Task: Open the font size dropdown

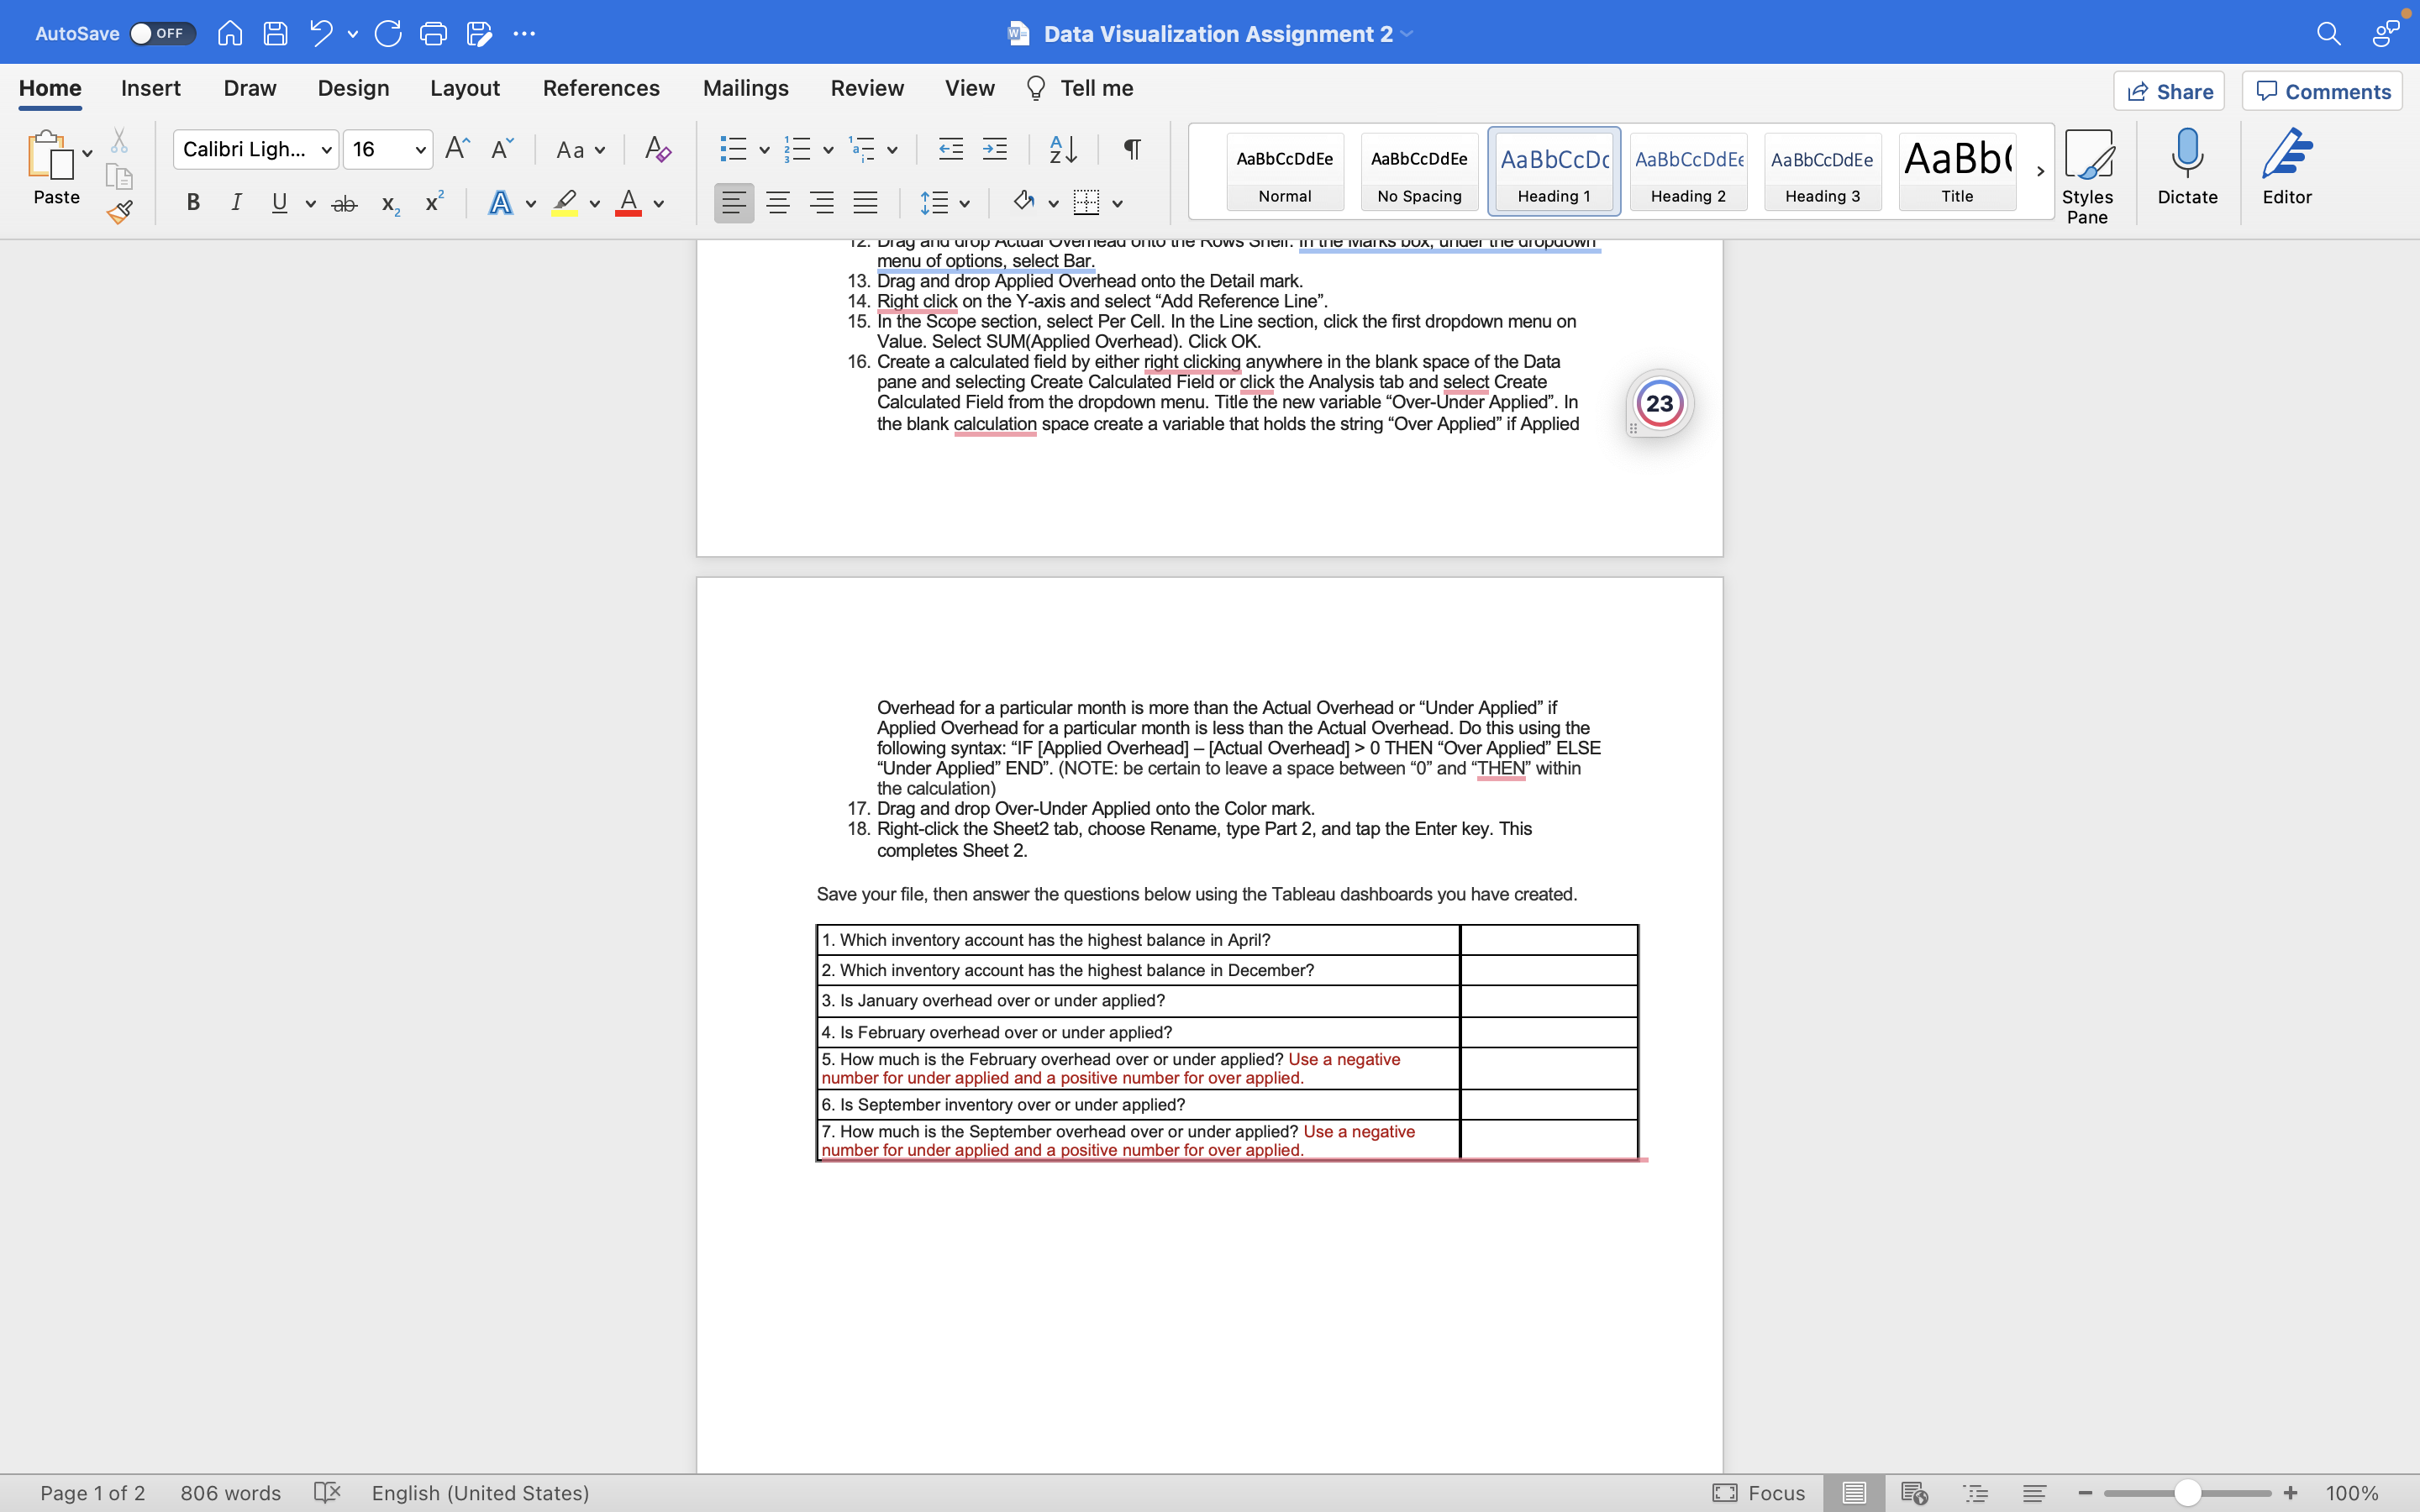Action: (x=420, y=150)
